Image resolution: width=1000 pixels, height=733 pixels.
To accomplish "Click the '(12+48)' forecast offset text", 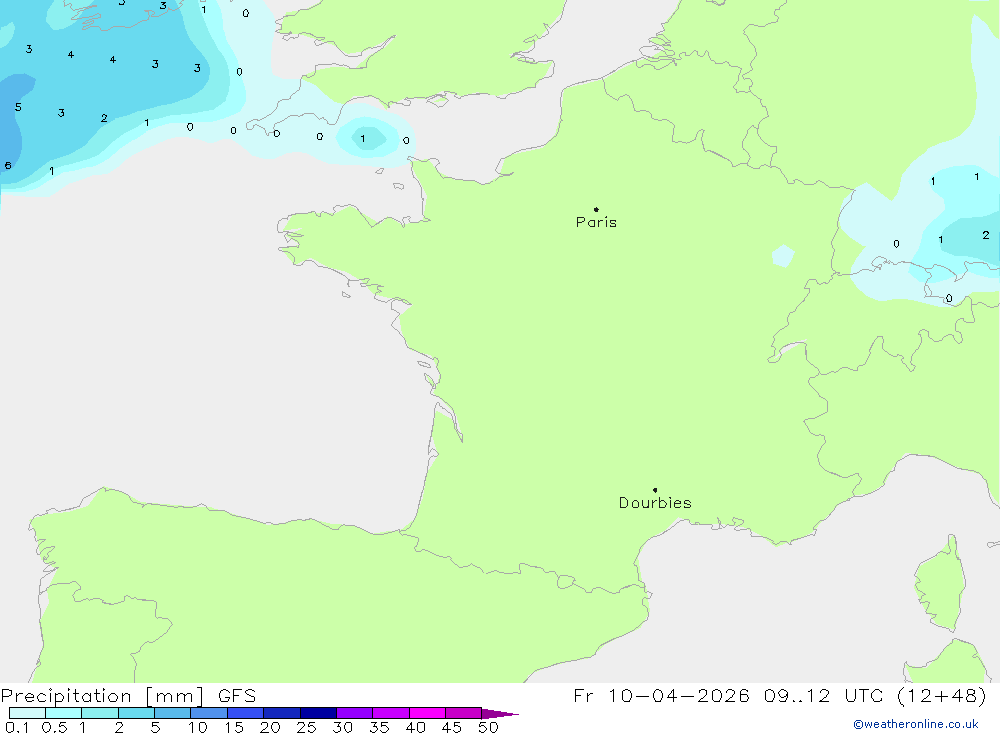I will (x=942, y=695).
